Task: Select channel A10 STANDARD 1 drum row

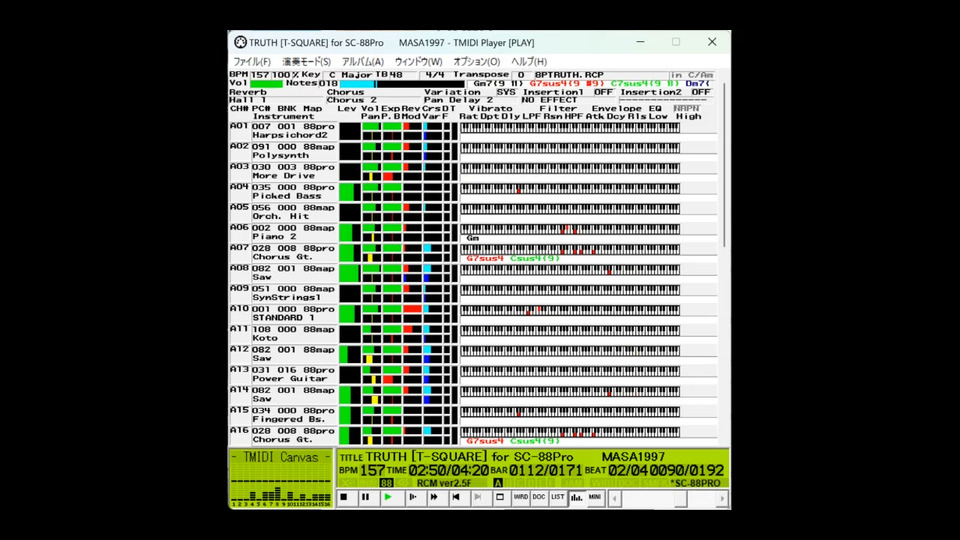Action: pos(283,313)
